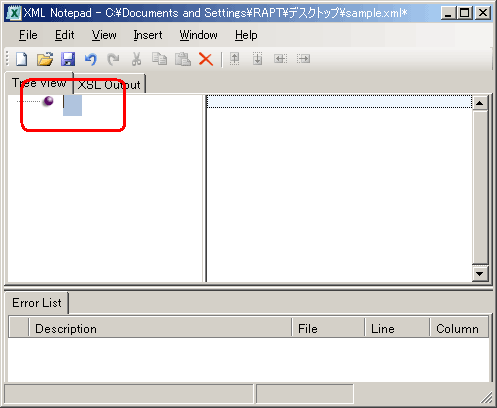This screenshot has width=497, height=408.
Task: Save the file with the floppy icon
Action: tap(68, 59)
